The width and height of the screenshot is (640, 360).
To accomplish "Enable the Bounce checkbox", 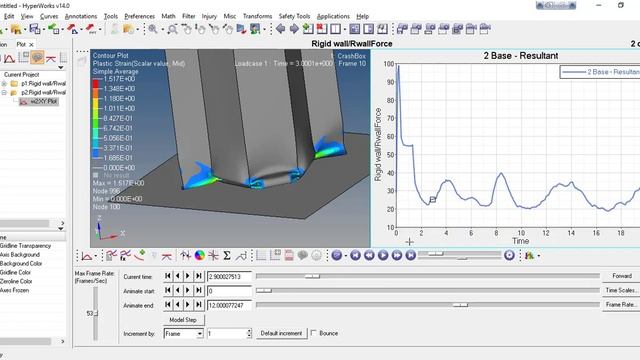I will click(x=313, y=333).
